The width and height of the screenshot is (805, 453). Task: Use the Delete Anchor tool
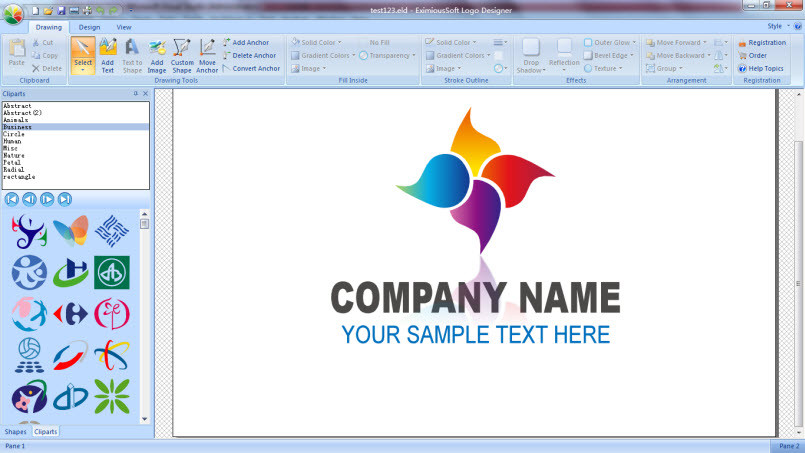[x=250, y=55]
